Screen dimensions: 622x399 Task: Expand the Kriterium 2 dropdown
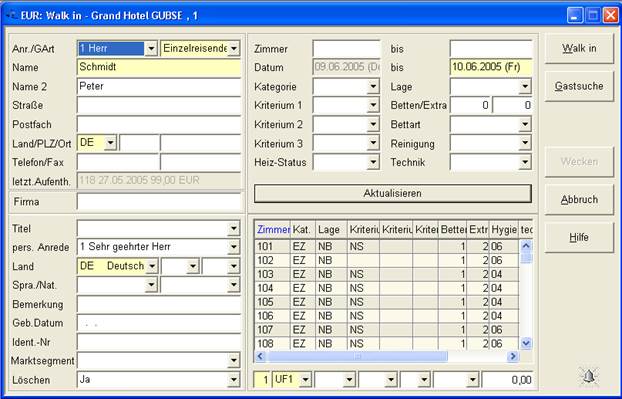[x=373, y=124]
